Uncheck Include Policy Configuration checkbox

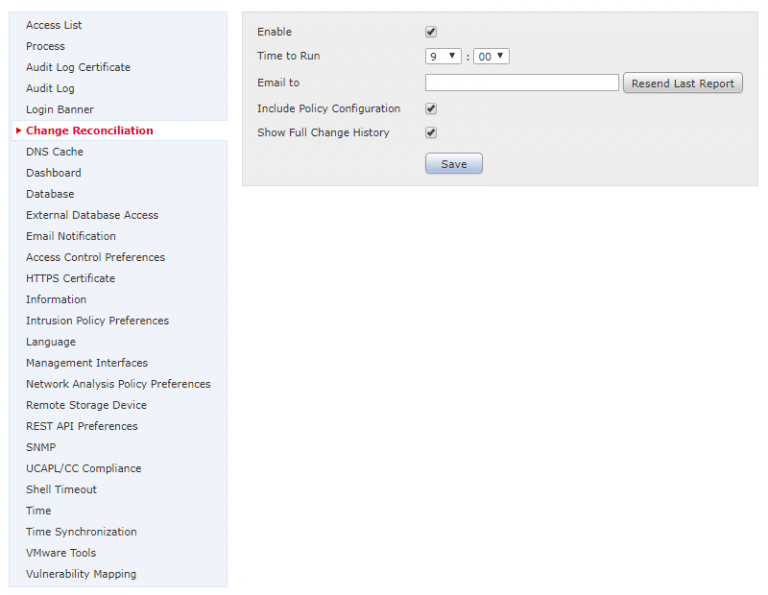pyautogui.click(x=431, y=109)
